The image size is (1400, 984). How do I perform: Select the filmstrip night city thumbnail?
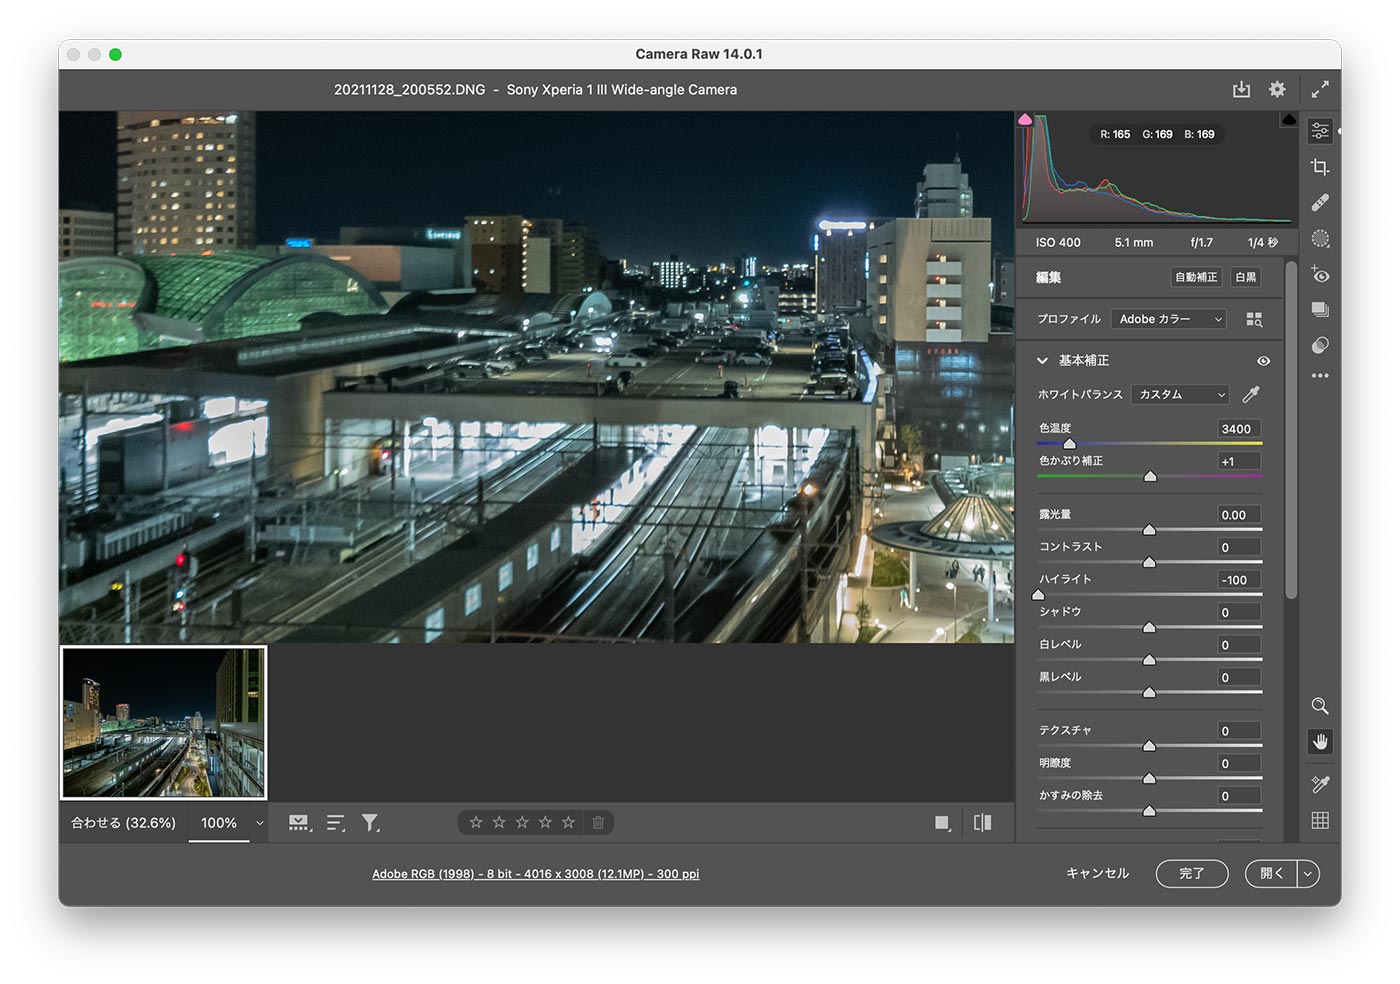(164, 722)
